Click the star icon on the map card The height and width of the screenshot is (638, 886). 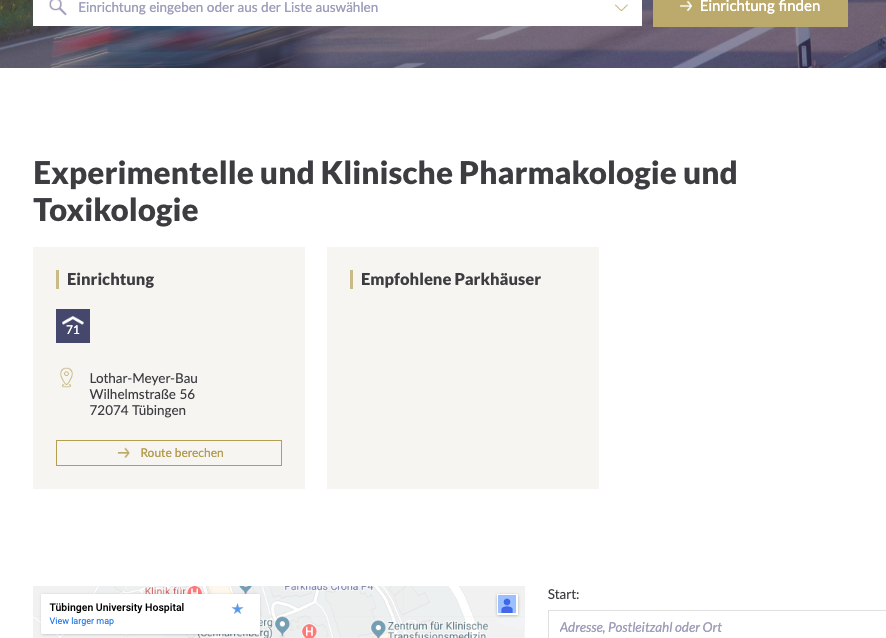point(237,609)
